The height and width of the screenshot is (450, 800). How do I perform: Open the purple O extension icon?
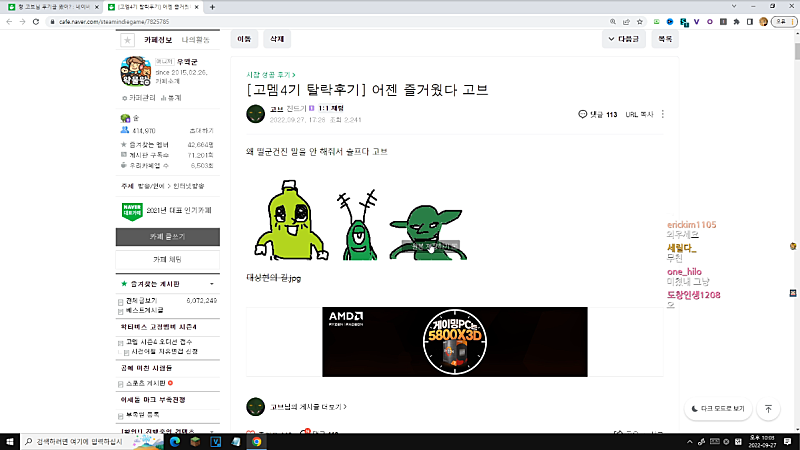point(710,22)
